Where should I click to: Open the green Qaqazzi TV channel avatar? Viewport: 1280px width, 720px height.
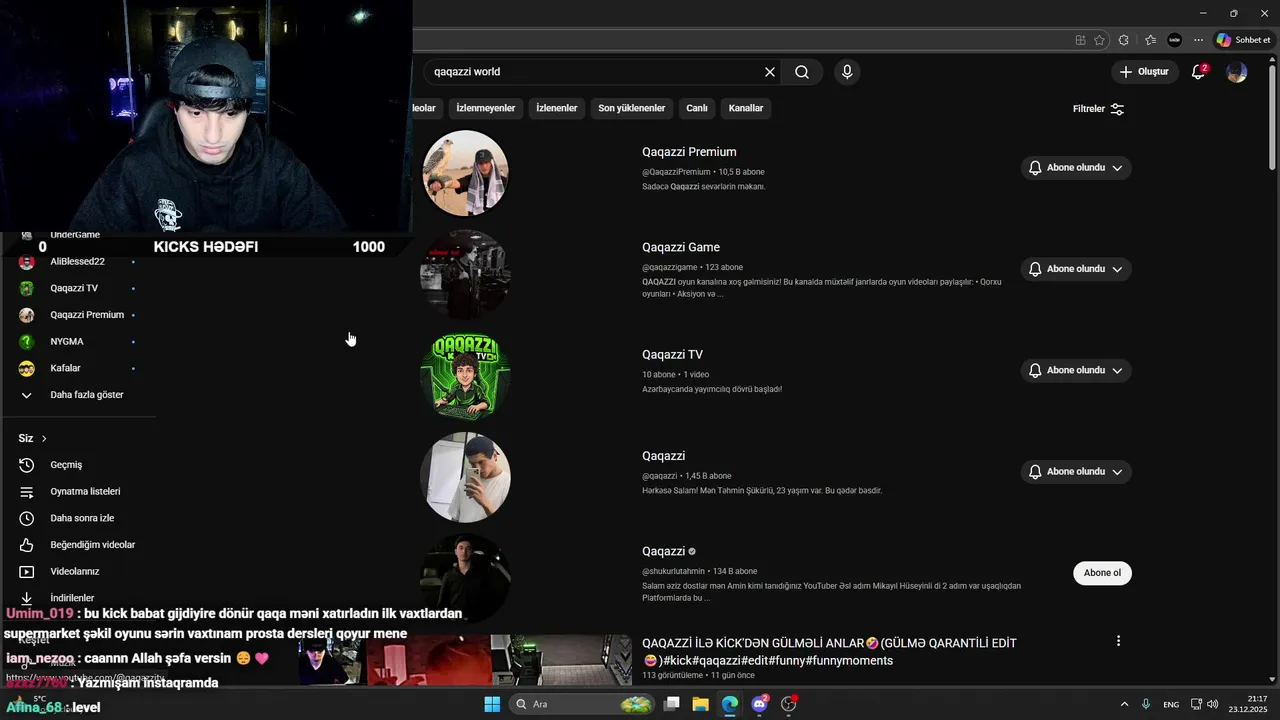466,376
